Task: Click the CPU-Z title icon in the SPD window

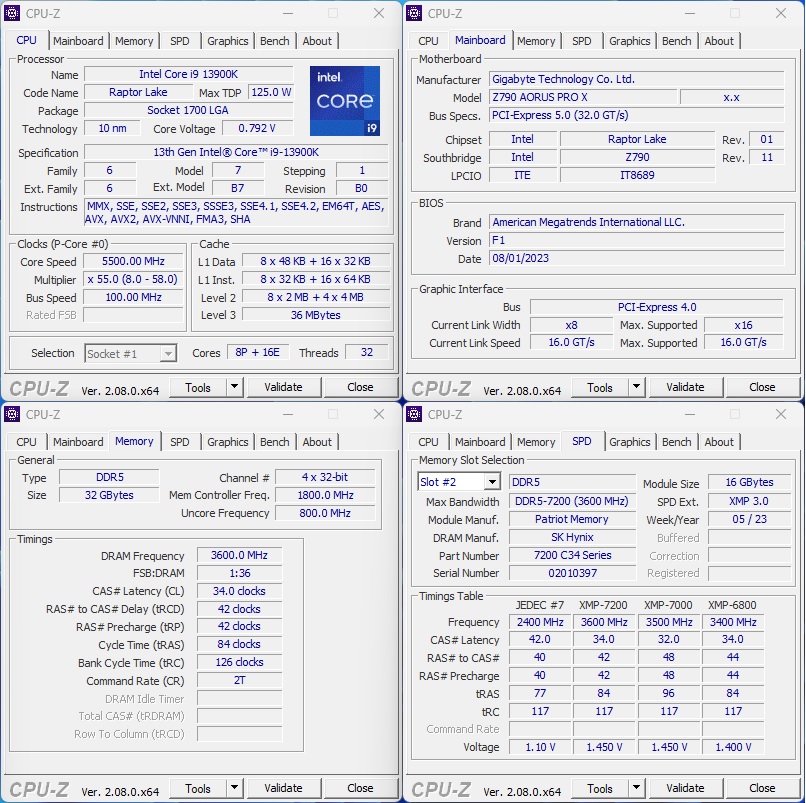Action: click(x=414, y=414)
